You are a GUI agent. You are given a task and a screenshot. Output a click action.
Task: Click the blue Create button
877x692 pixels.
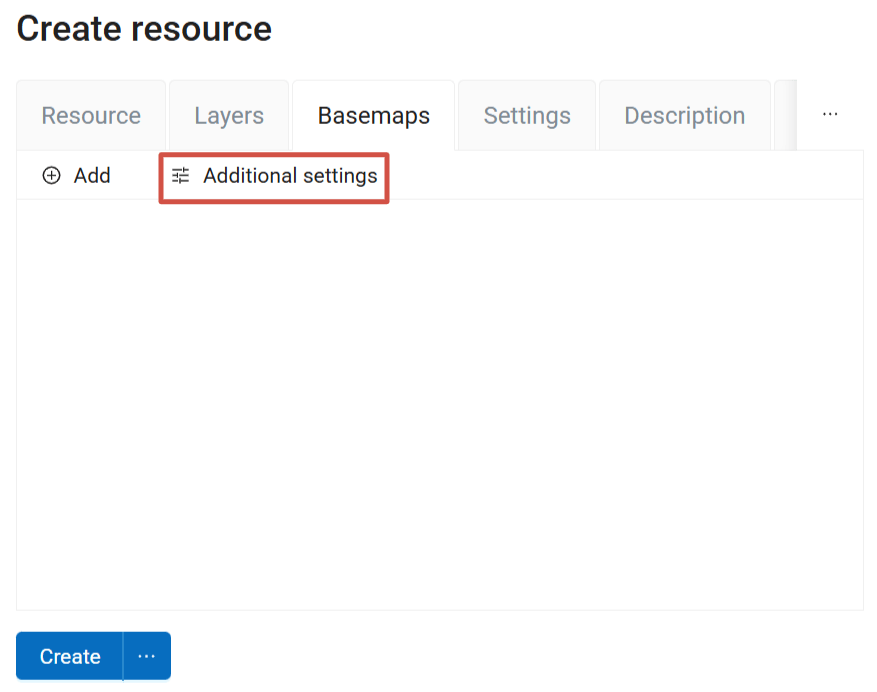pos(69,656)
